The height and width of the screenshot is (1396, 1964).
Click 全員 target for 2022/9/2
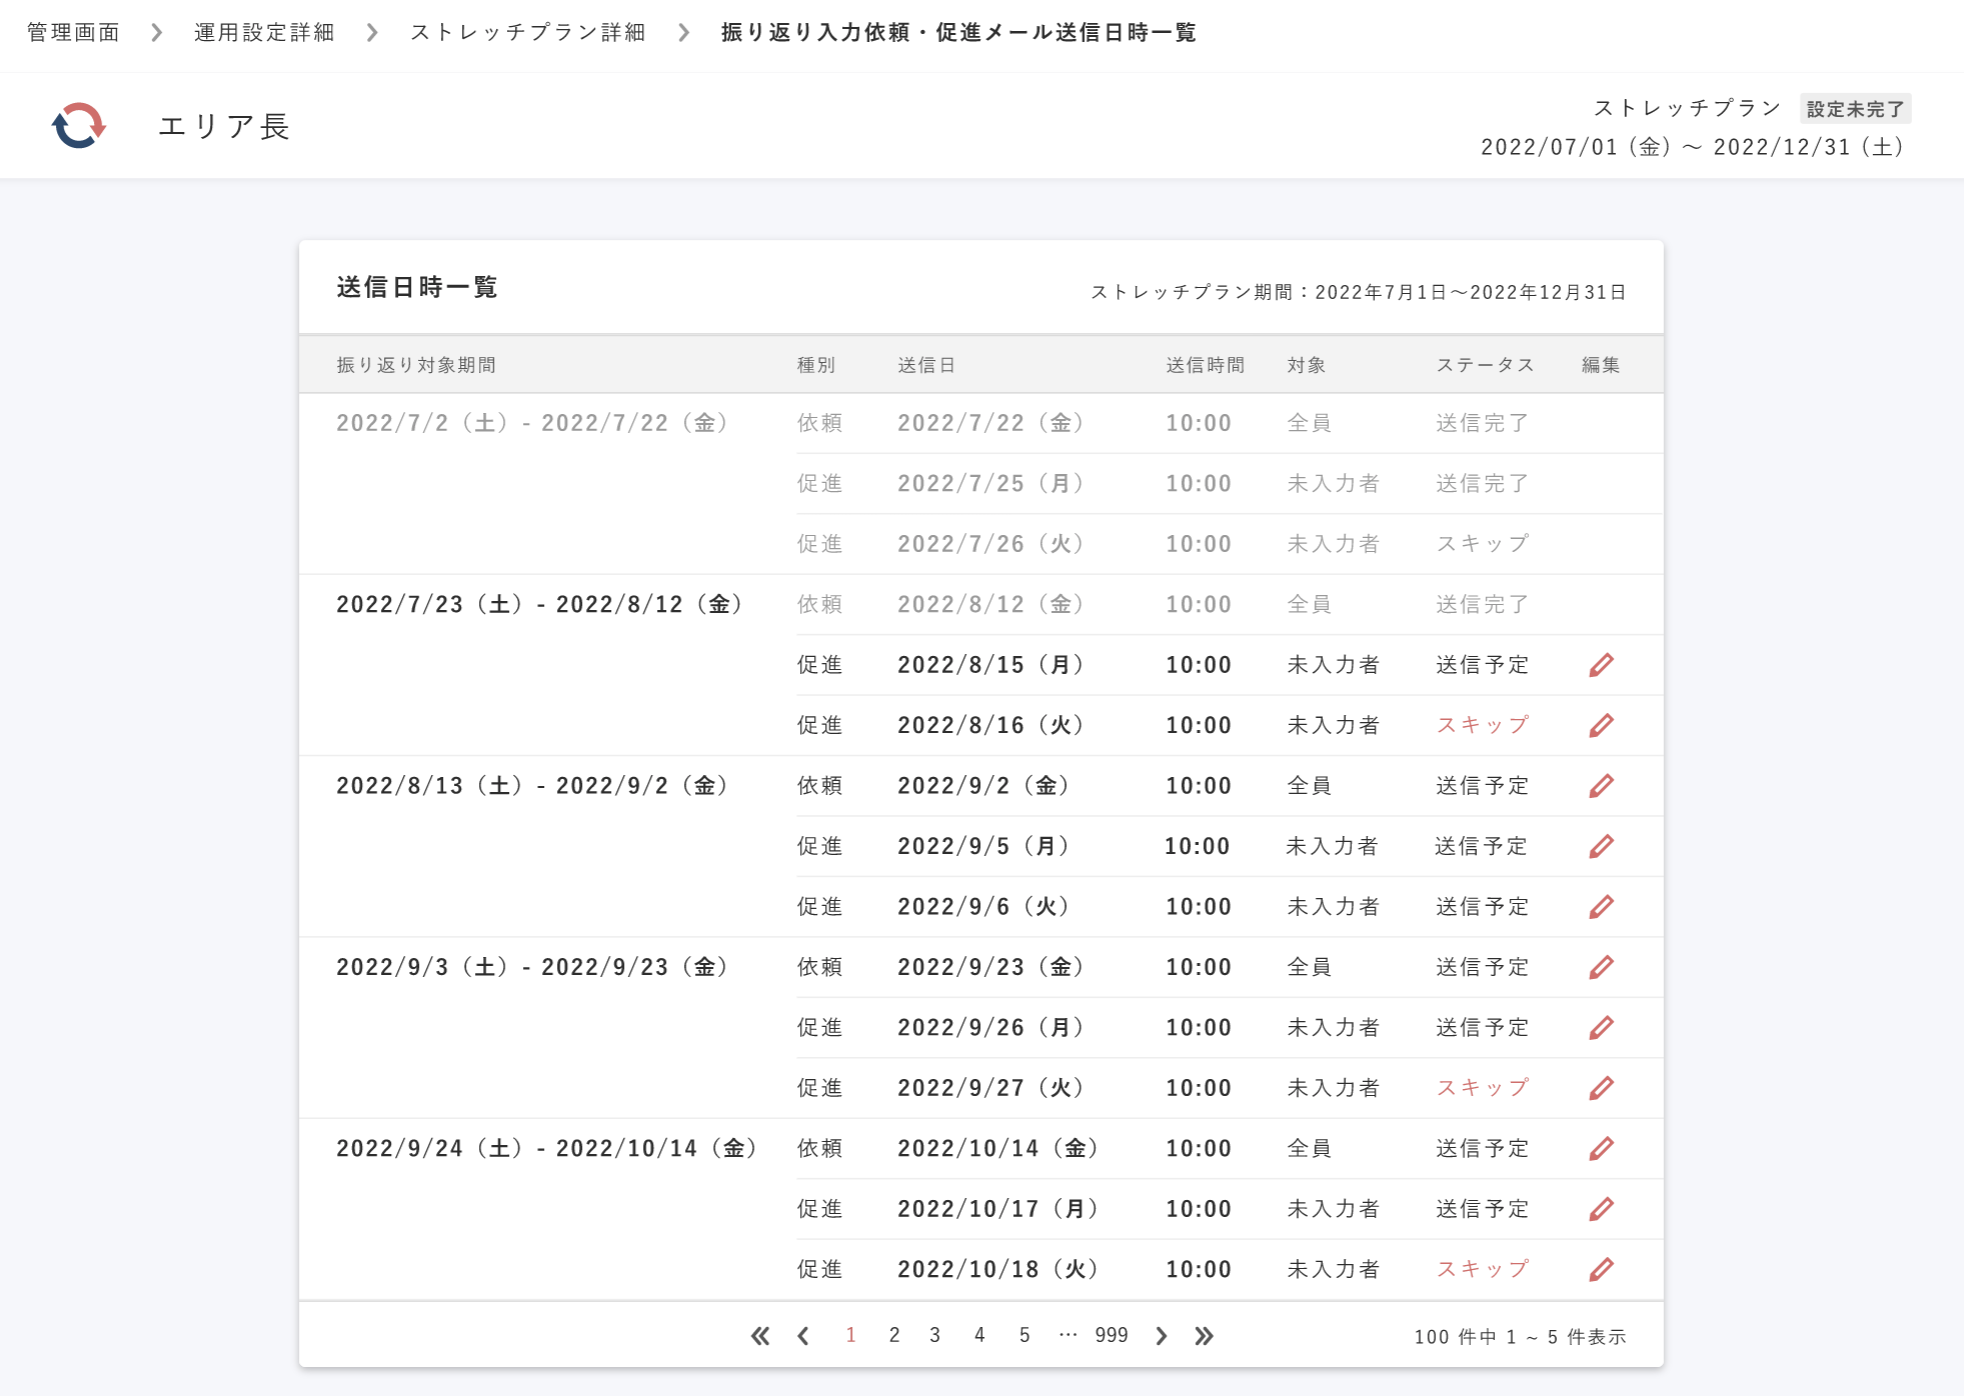pos(1309,786)
